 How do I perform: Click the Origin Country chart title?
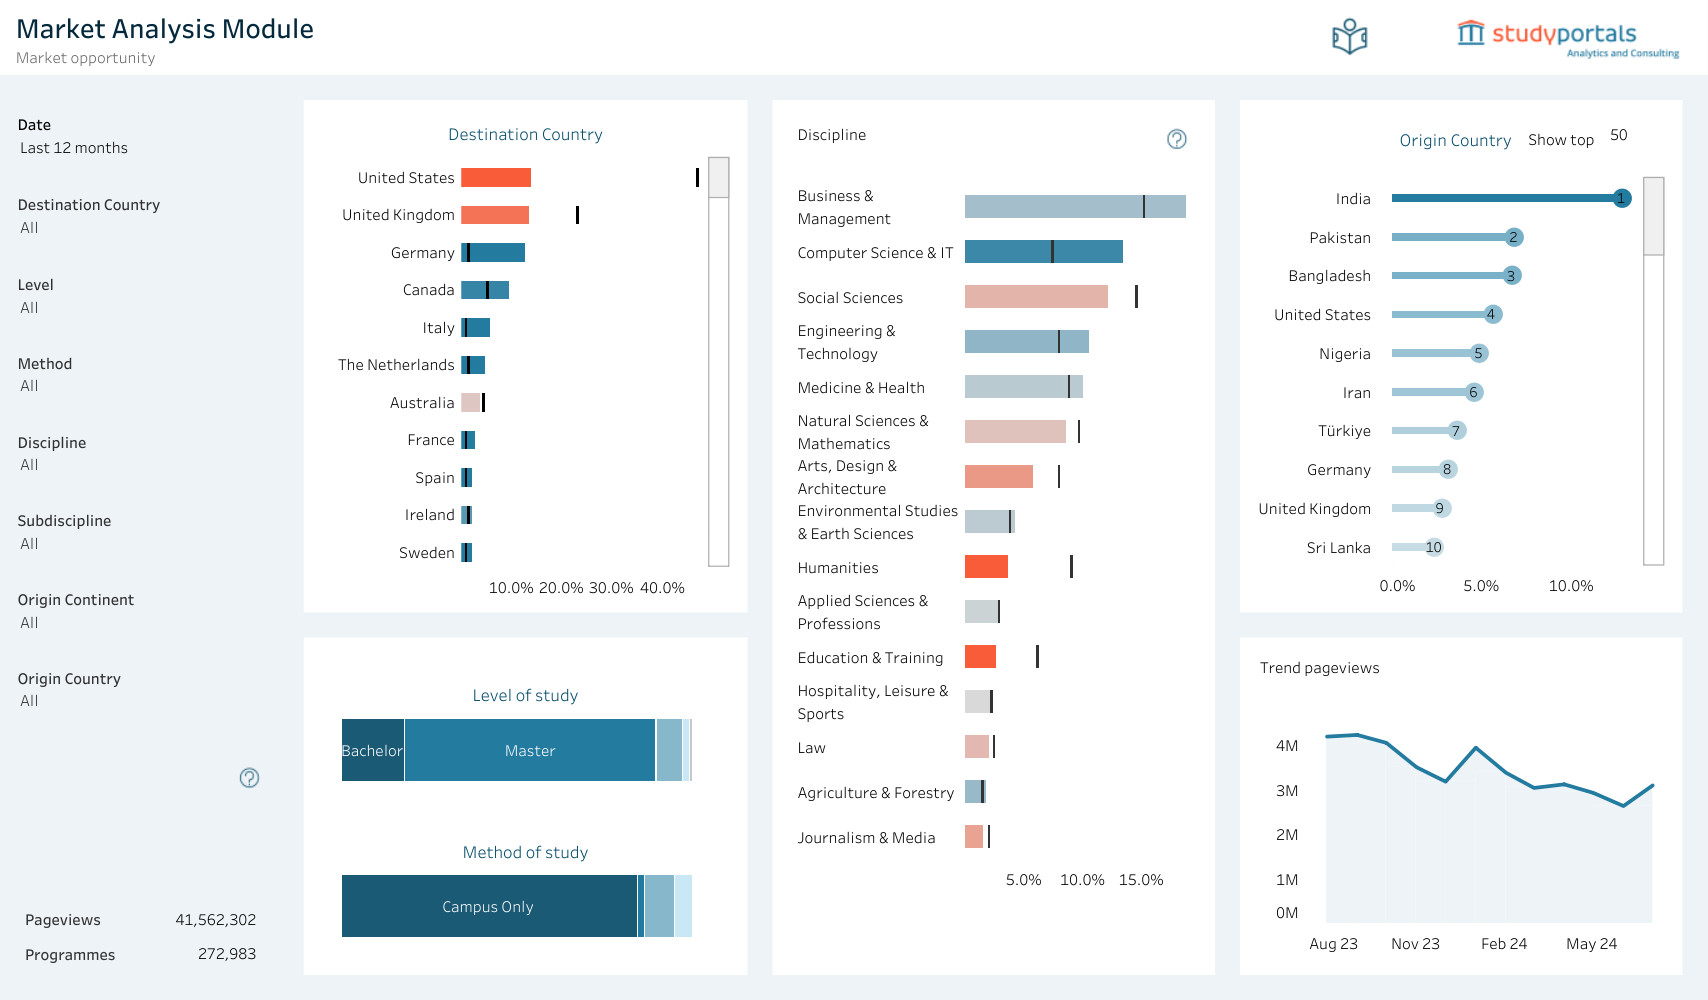pos(1455,140)
